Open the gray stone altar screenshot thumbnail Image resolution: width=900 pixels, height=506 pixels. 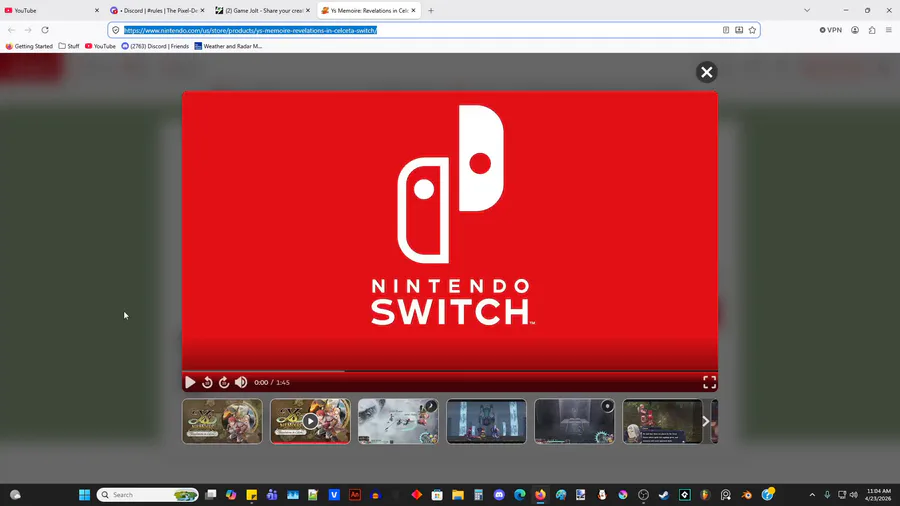pyautogui.click(x=575, y=421)
